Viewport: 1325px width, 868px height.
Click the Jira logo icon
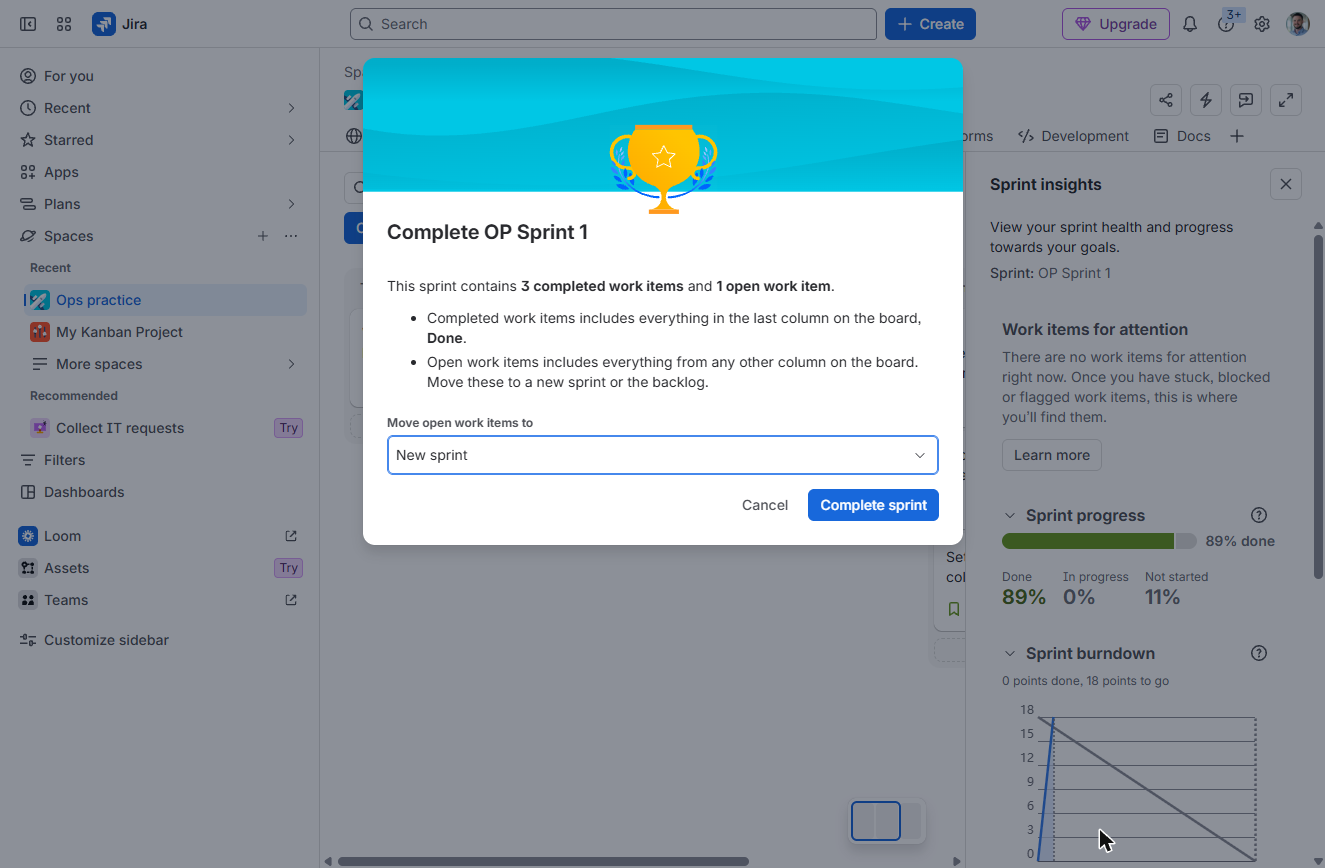(104, 24)
